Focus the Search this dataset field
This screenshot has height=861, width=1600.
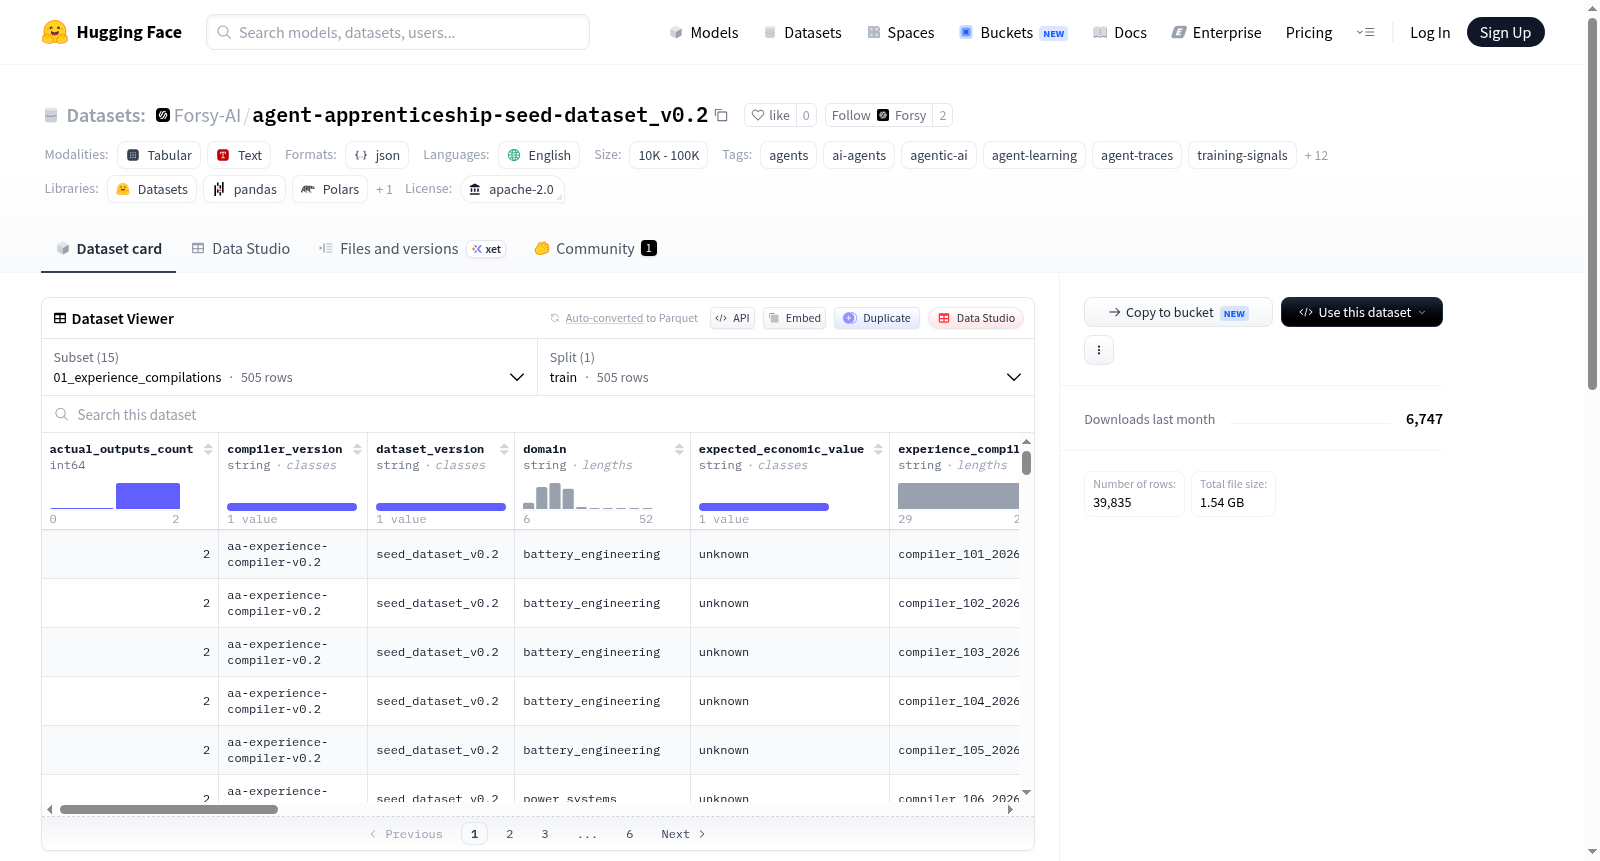pos(538,414)
